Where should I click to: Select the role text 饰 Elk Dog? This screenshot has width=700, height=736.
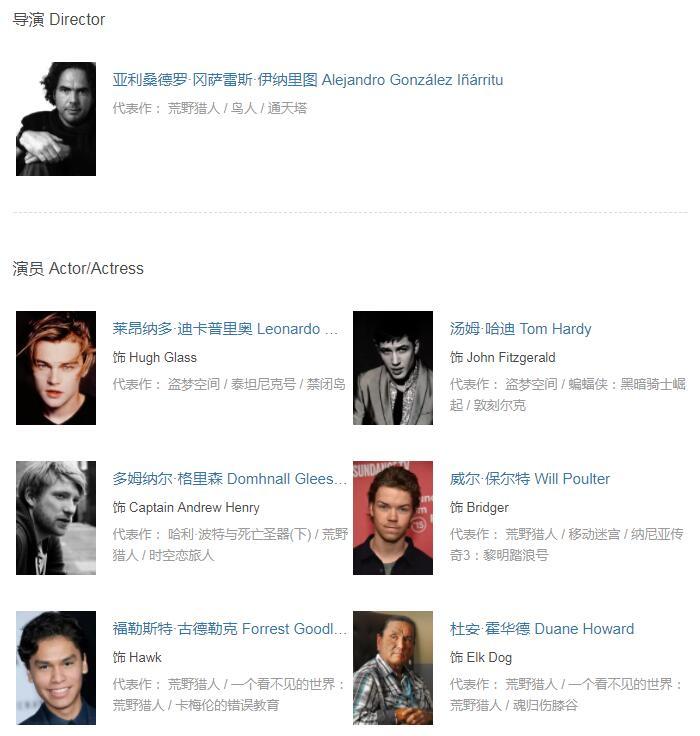pos(481,657)
